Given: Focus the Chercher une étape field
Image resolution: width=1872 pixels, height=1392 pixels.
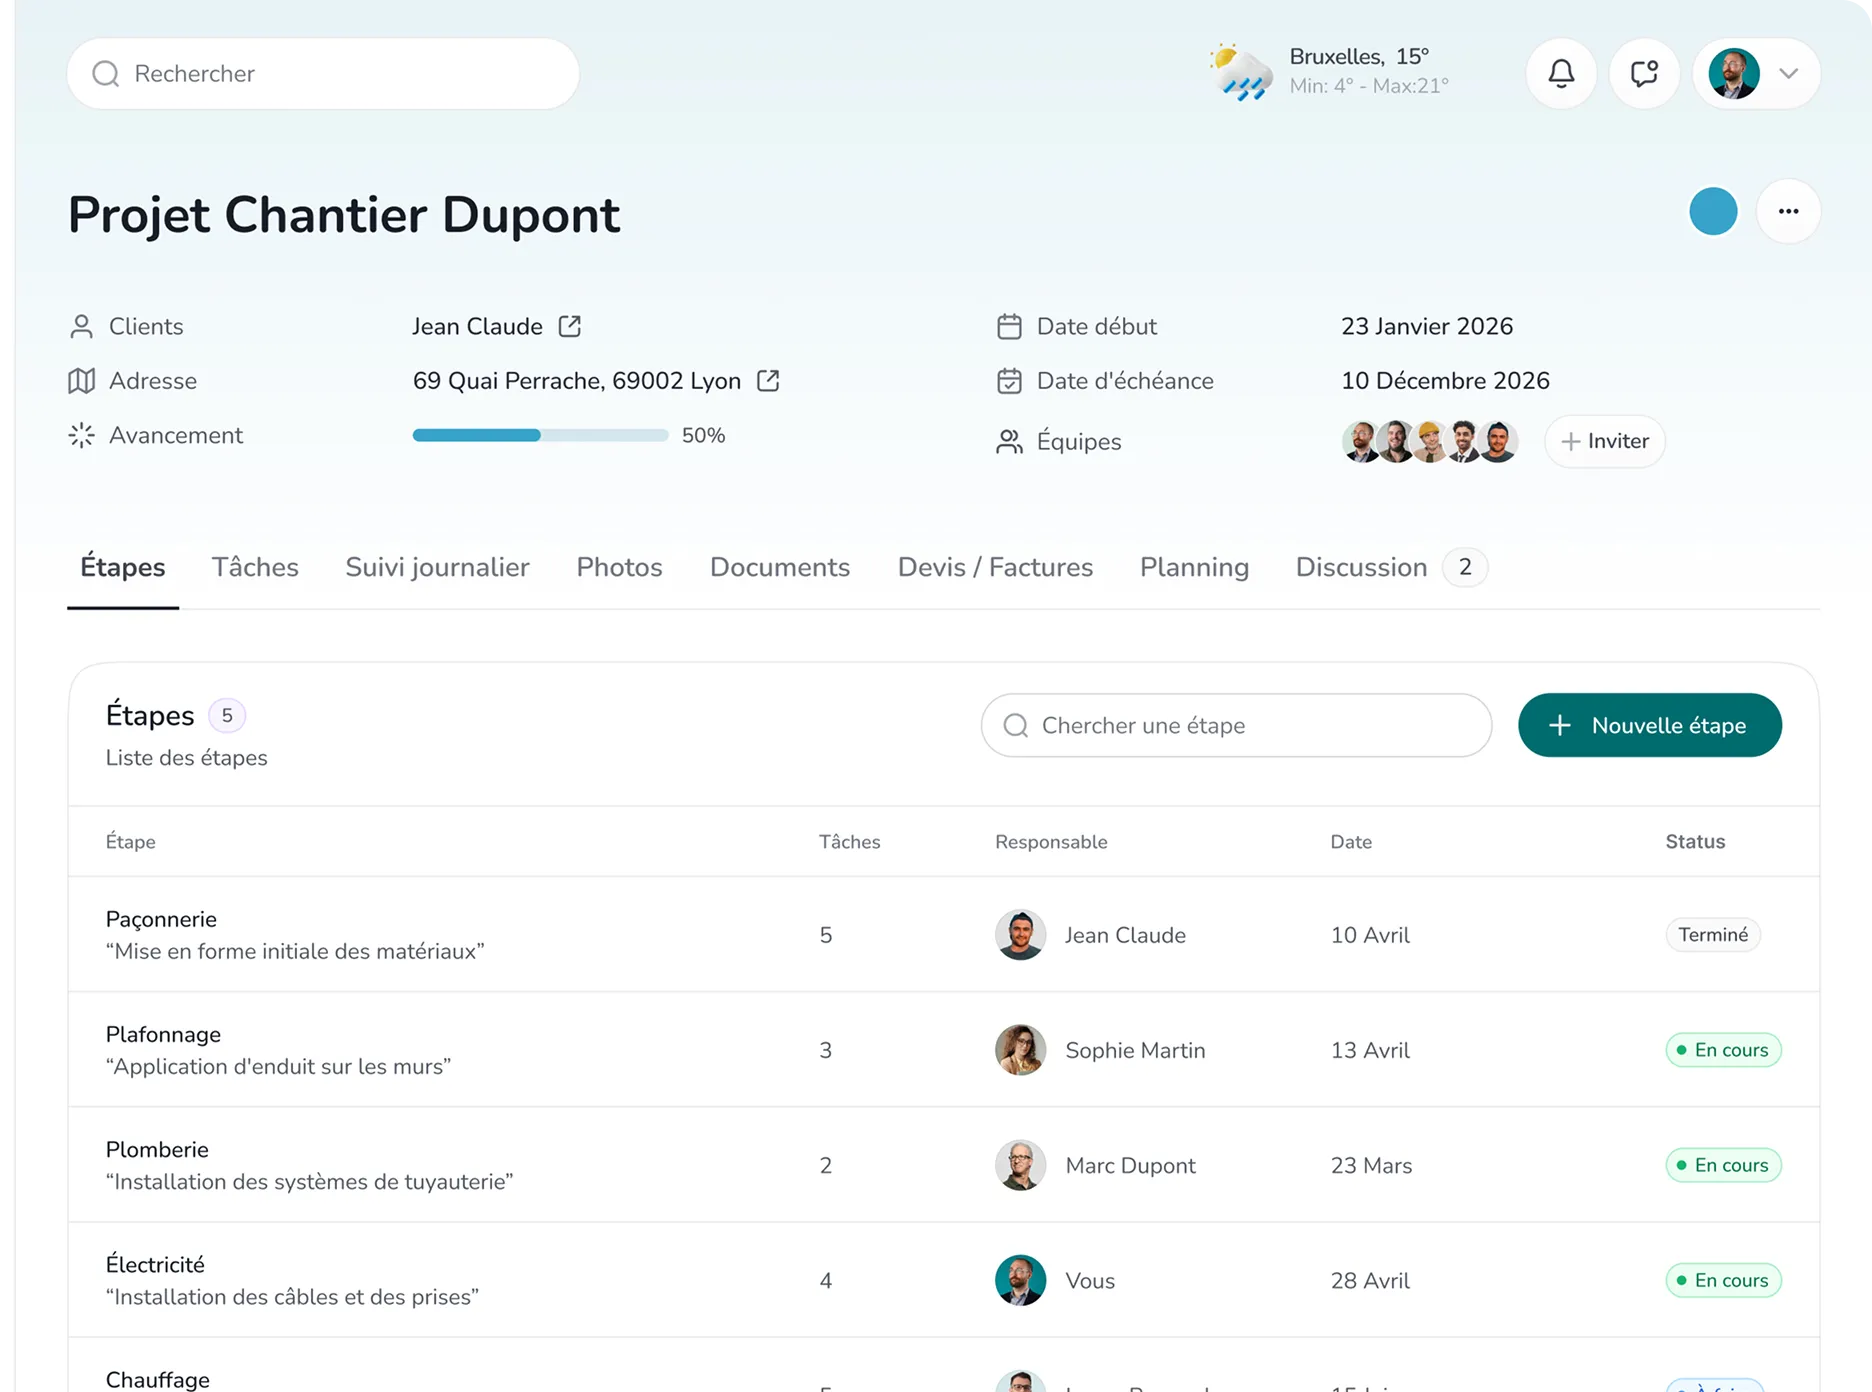Looking at the screenshot, I should (1236, 725).
